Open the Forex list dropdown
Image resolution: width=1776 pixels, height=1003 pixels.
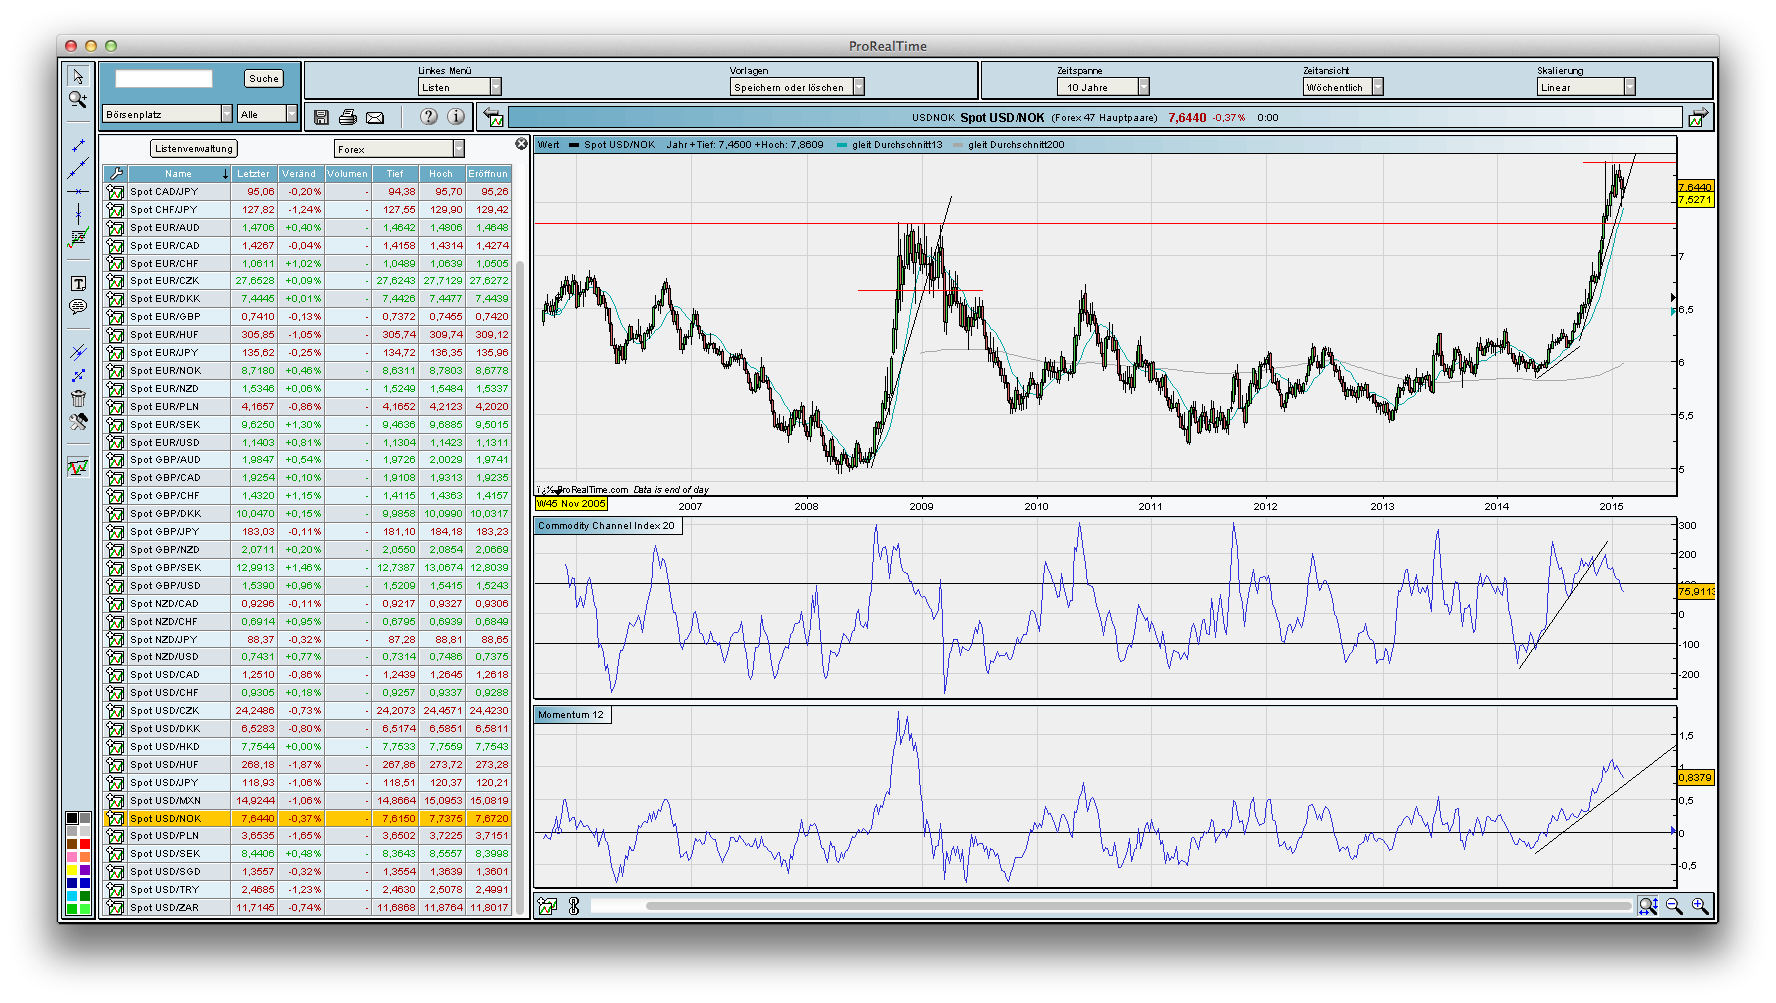(x=399, y=149)
